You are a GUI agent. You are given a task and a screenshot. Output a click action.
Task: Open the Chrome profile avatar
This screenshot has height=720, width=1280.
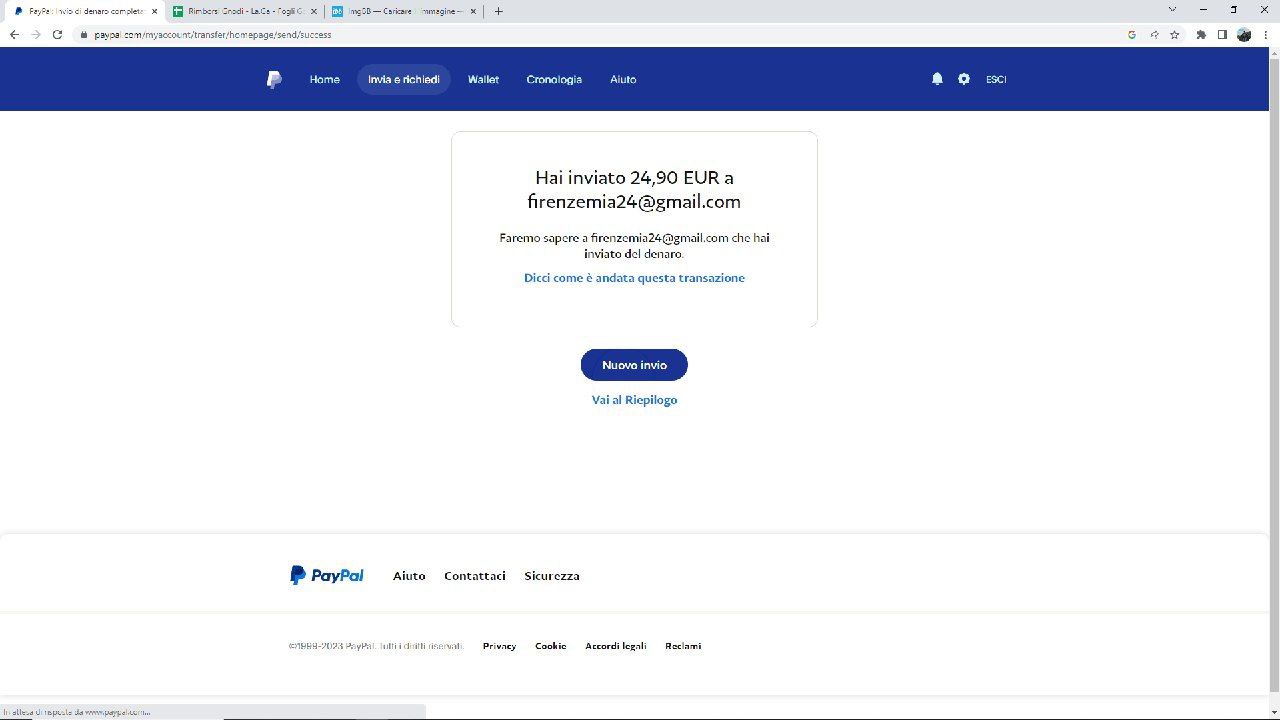[1244, 34]
